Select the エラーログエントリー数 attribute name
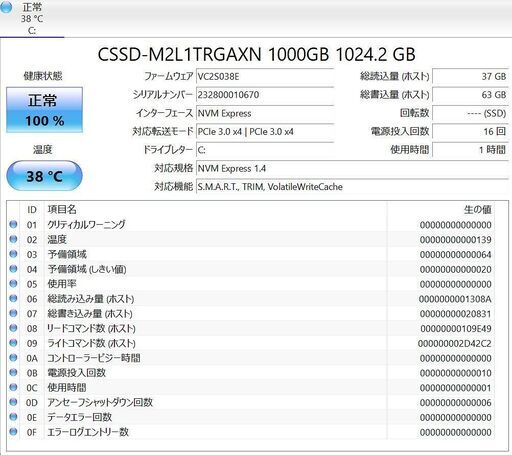Viewport: 512px width, 455px height. click(x=88, y=432)
